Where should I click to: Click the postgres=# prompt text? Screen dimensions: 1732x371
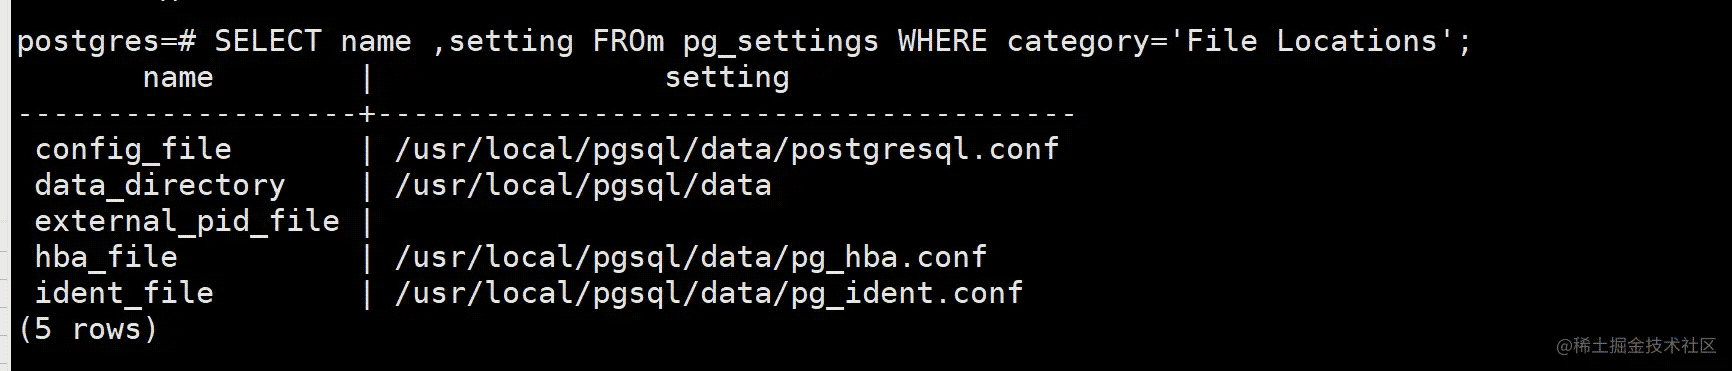pos(106,42)
